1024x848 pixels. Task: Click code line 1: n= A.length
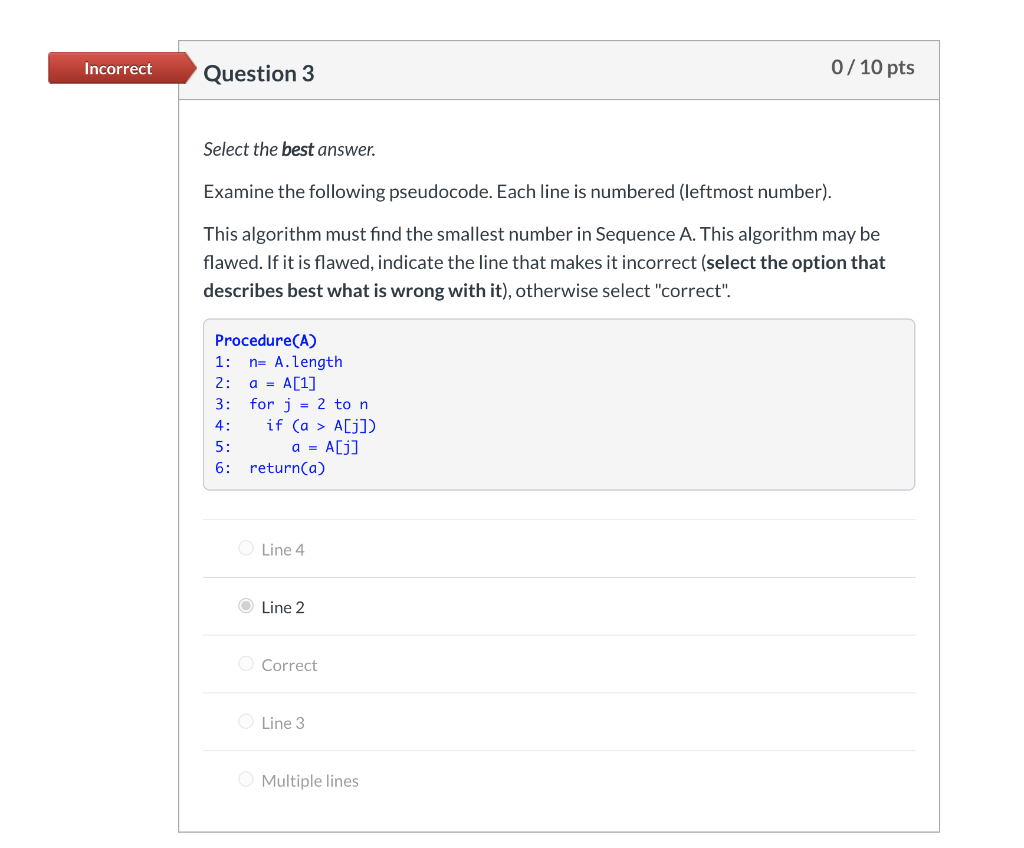click(x=279, y=362)
